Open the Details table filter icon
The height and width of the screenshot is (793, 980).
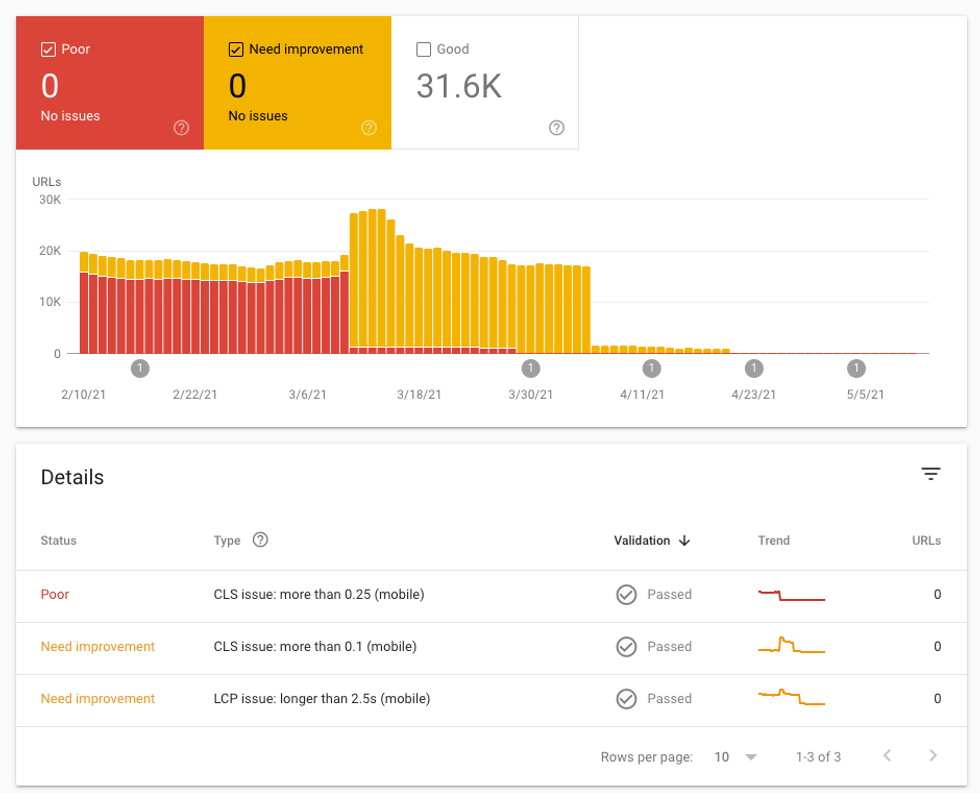931,474
